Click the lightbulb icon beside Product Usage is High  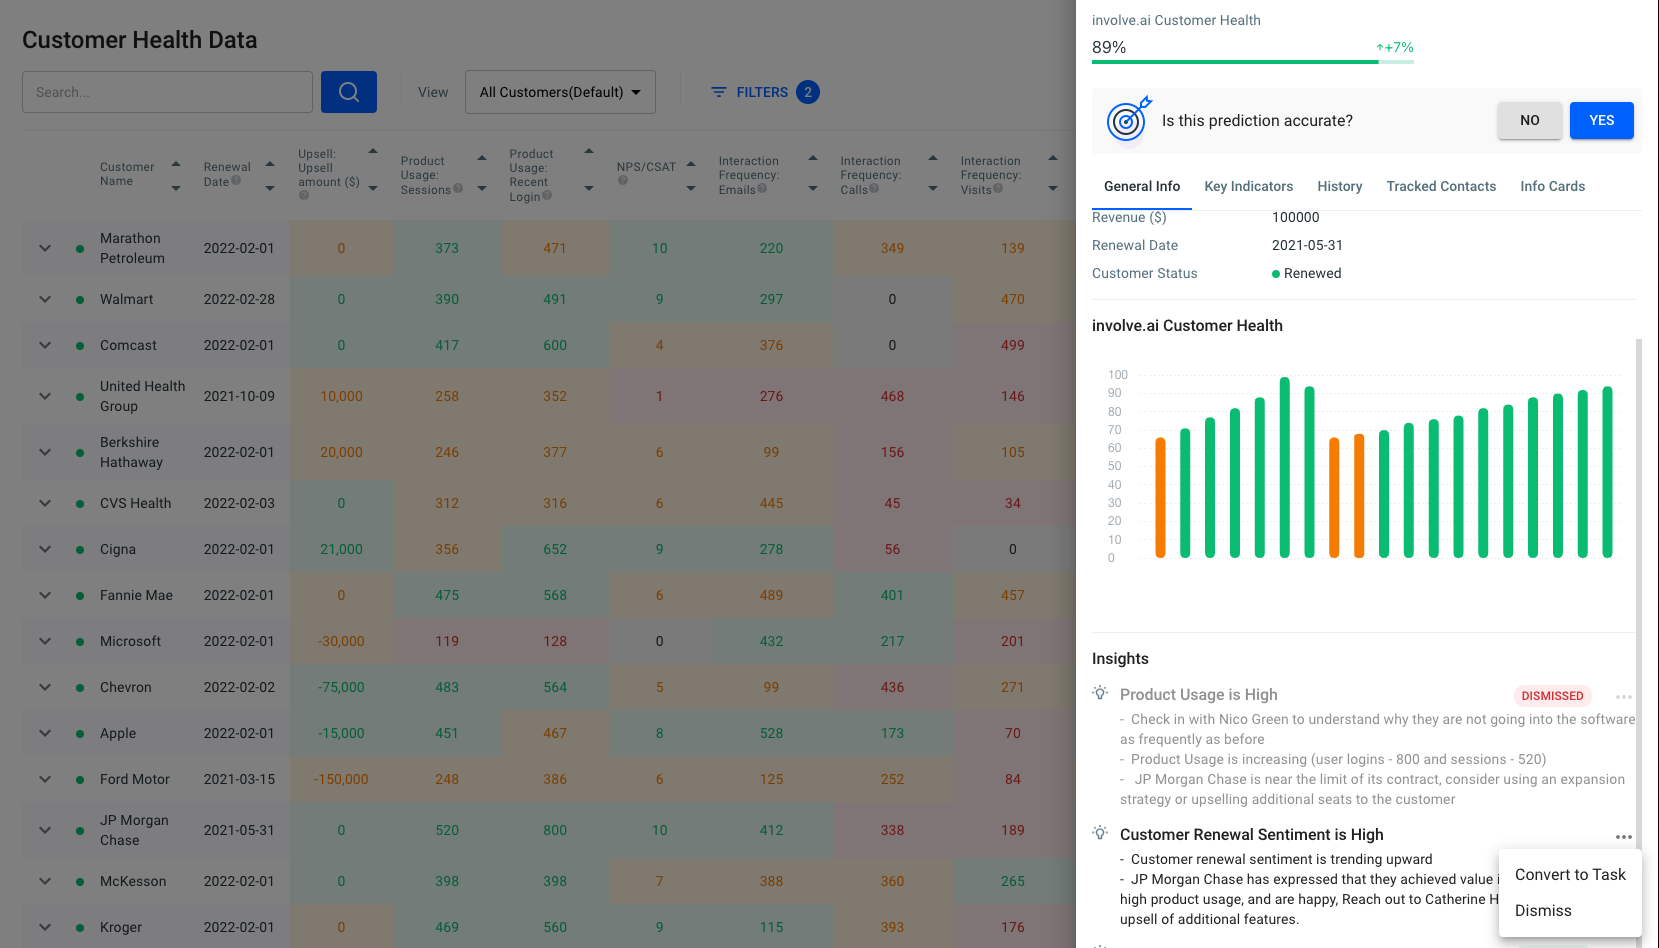[x=1100, y=693]
